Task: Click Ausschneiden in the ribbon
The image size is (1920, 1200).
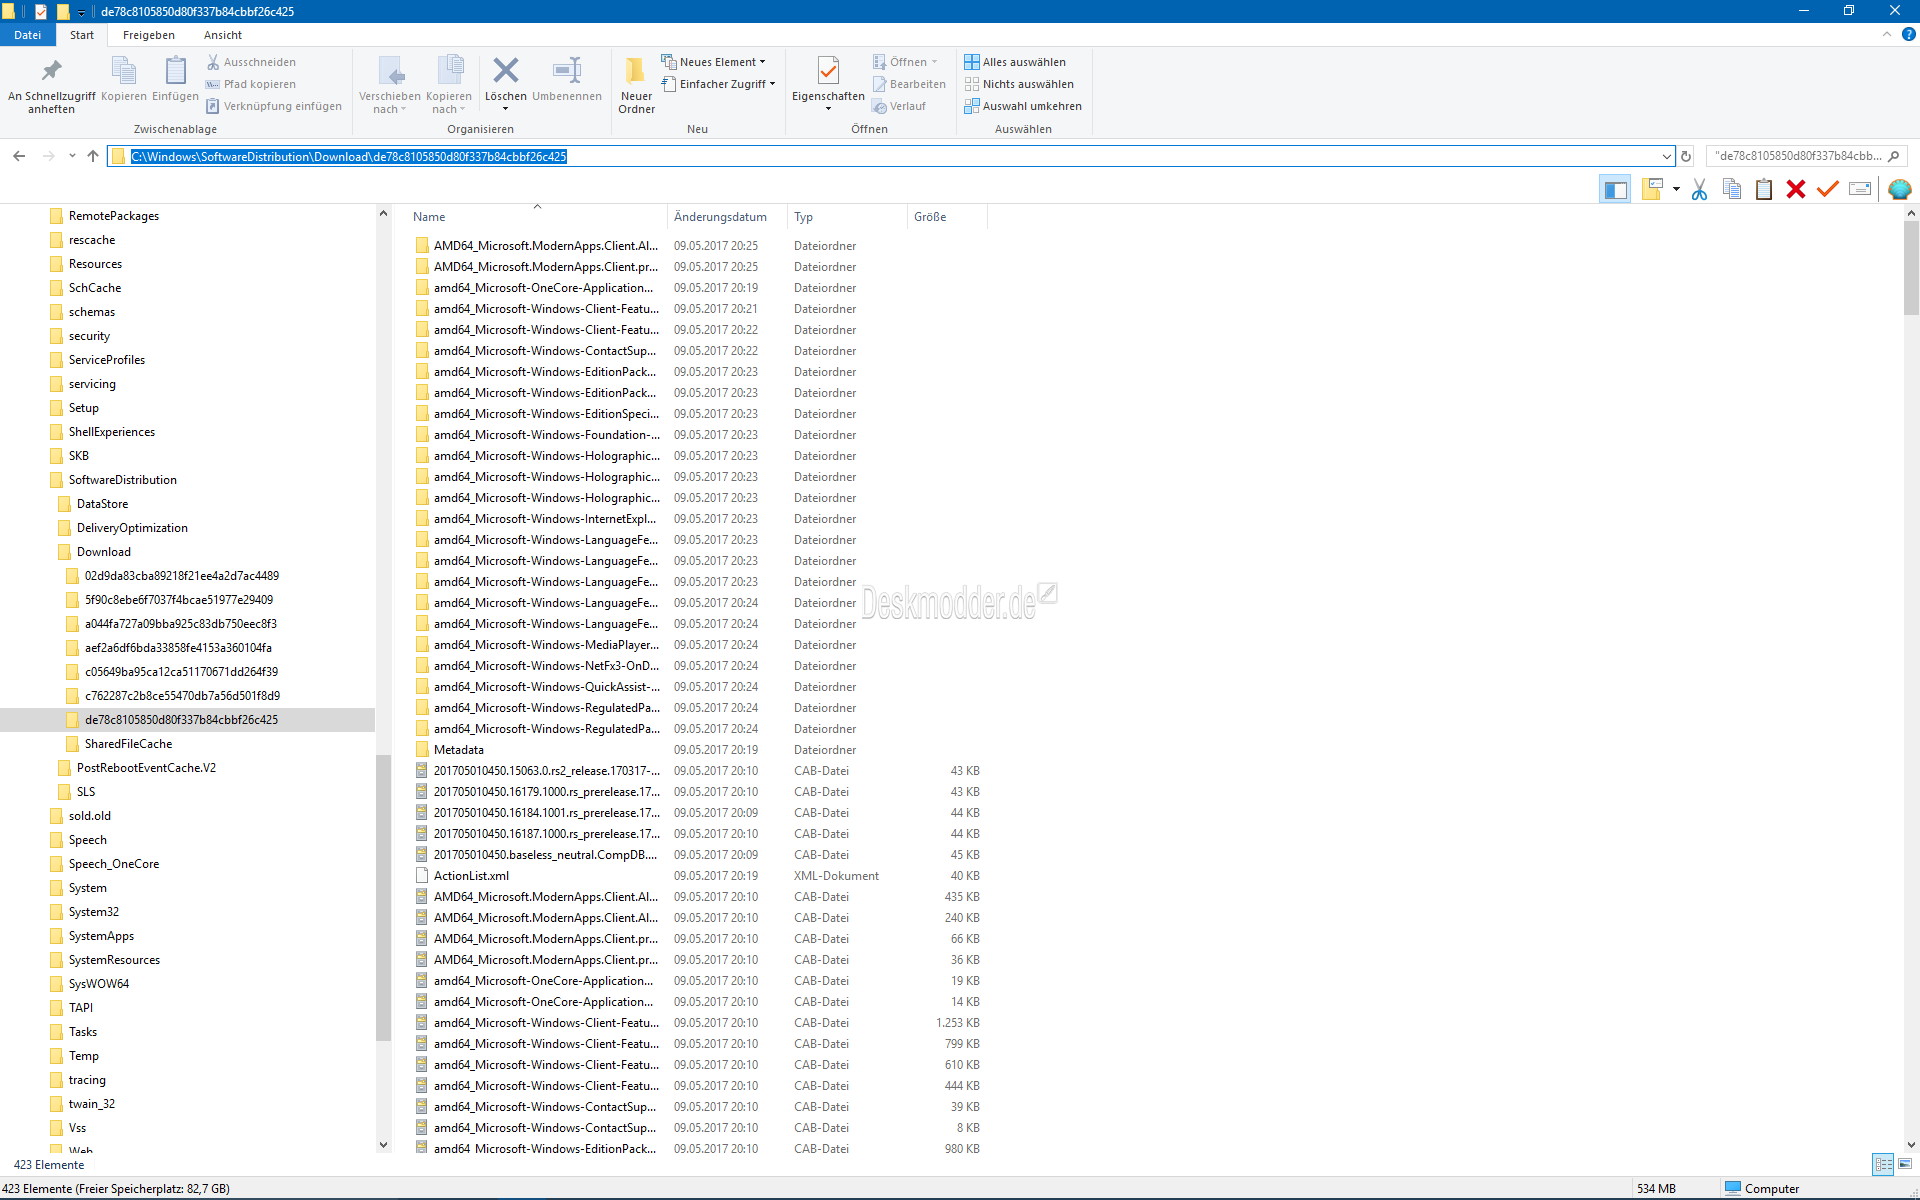Action: (251, 62)
